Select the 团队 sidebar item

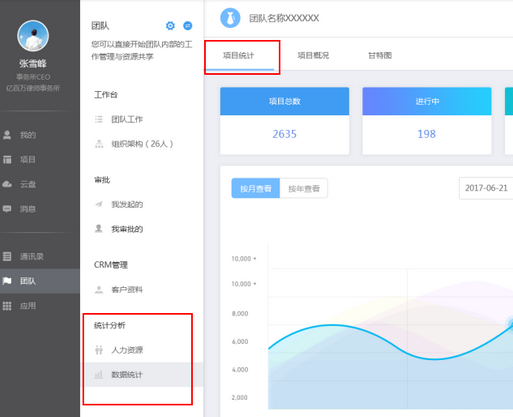point(40,281)
